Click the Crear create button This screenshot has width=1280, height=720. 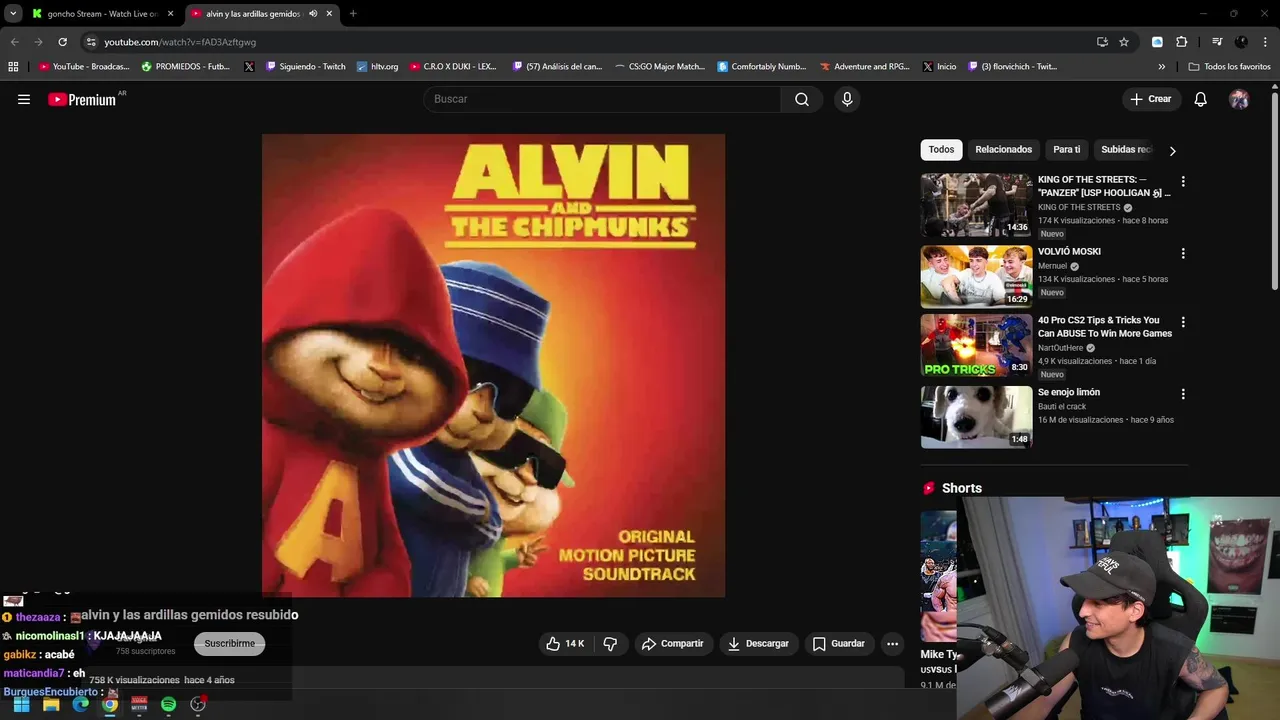tap(1150, 99)
